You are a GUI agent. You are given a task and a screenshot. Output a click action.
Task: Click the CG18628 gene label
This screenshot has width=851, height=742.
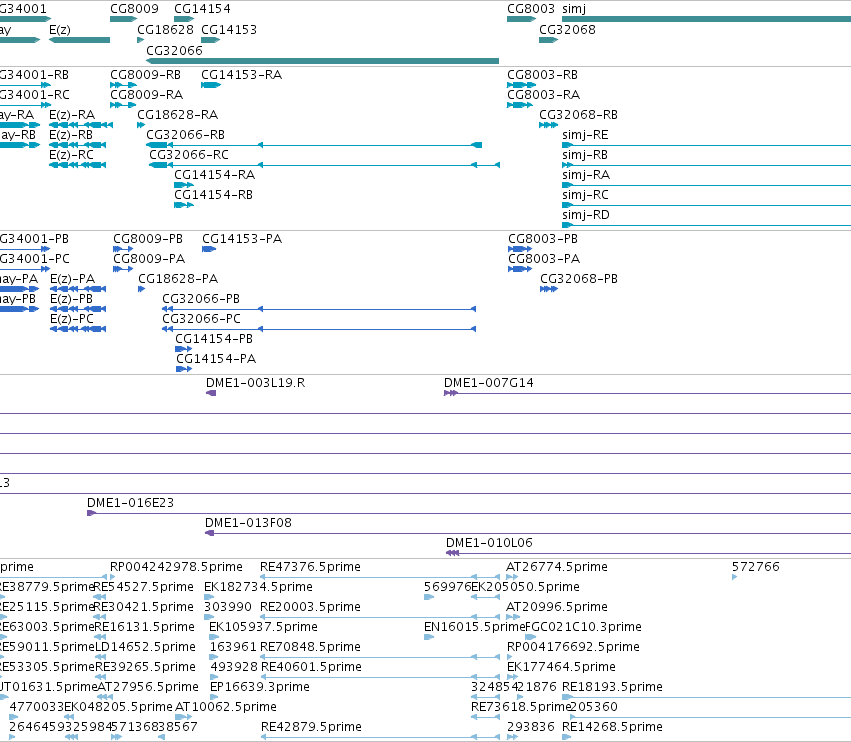(x=165, y=30)
